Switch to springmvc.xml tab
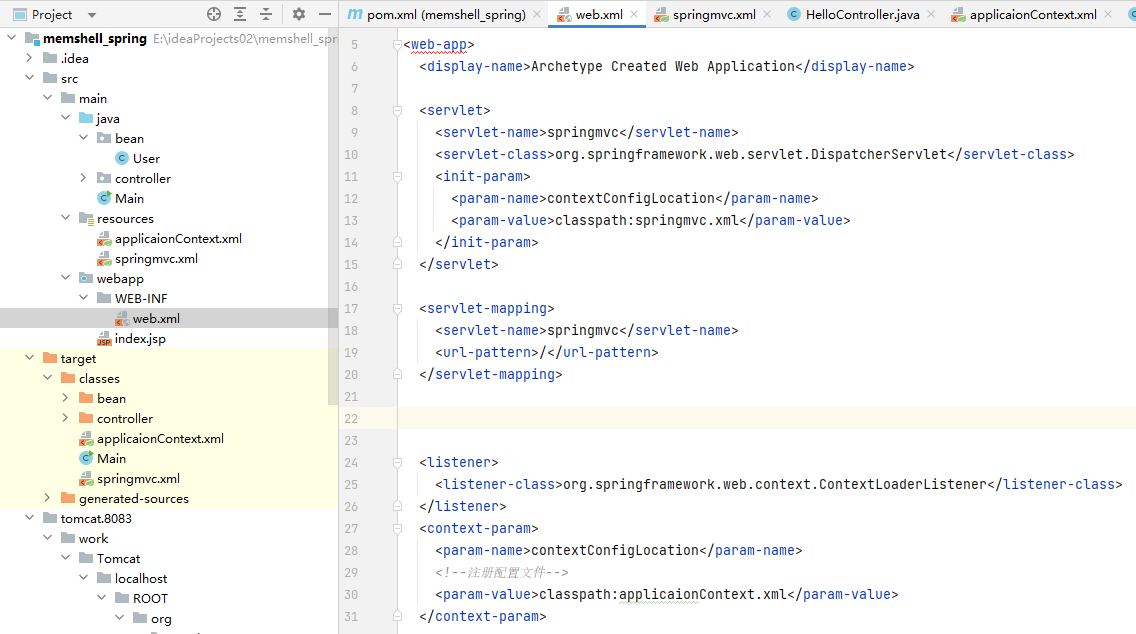 (713, 15)
